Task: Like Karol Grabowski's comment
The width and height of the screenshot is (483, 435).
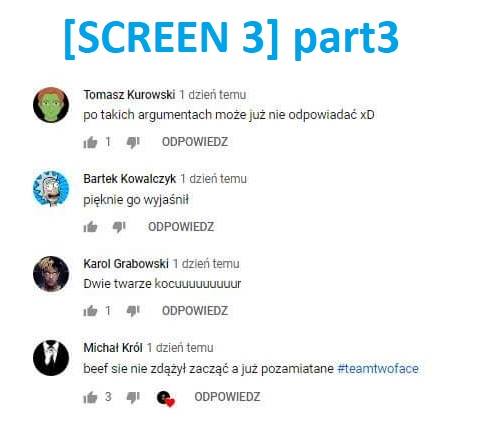Action: 90,311
